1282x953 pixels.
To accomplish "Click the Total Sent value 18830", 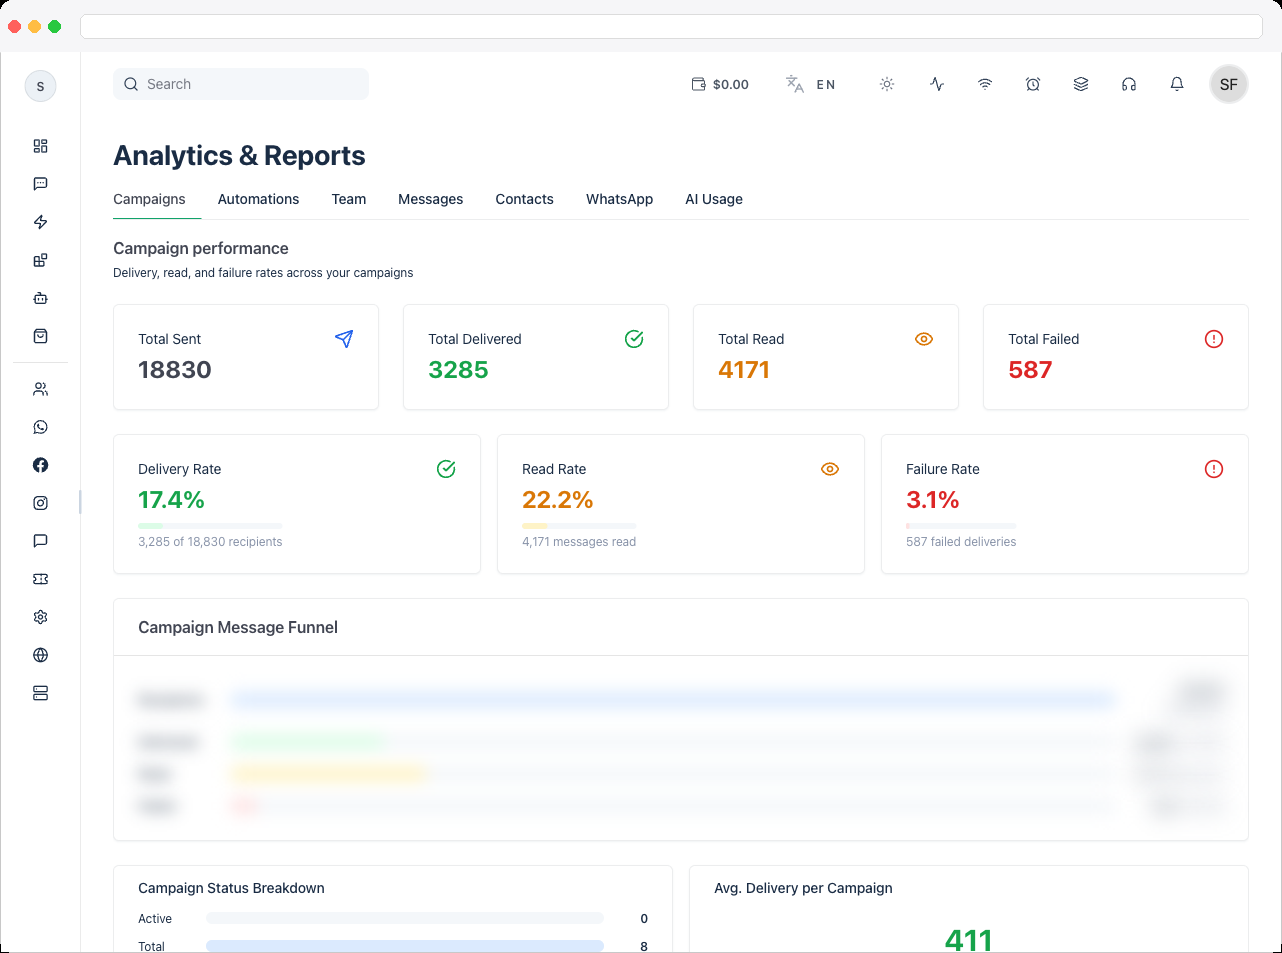I will (x=175, y=370).
